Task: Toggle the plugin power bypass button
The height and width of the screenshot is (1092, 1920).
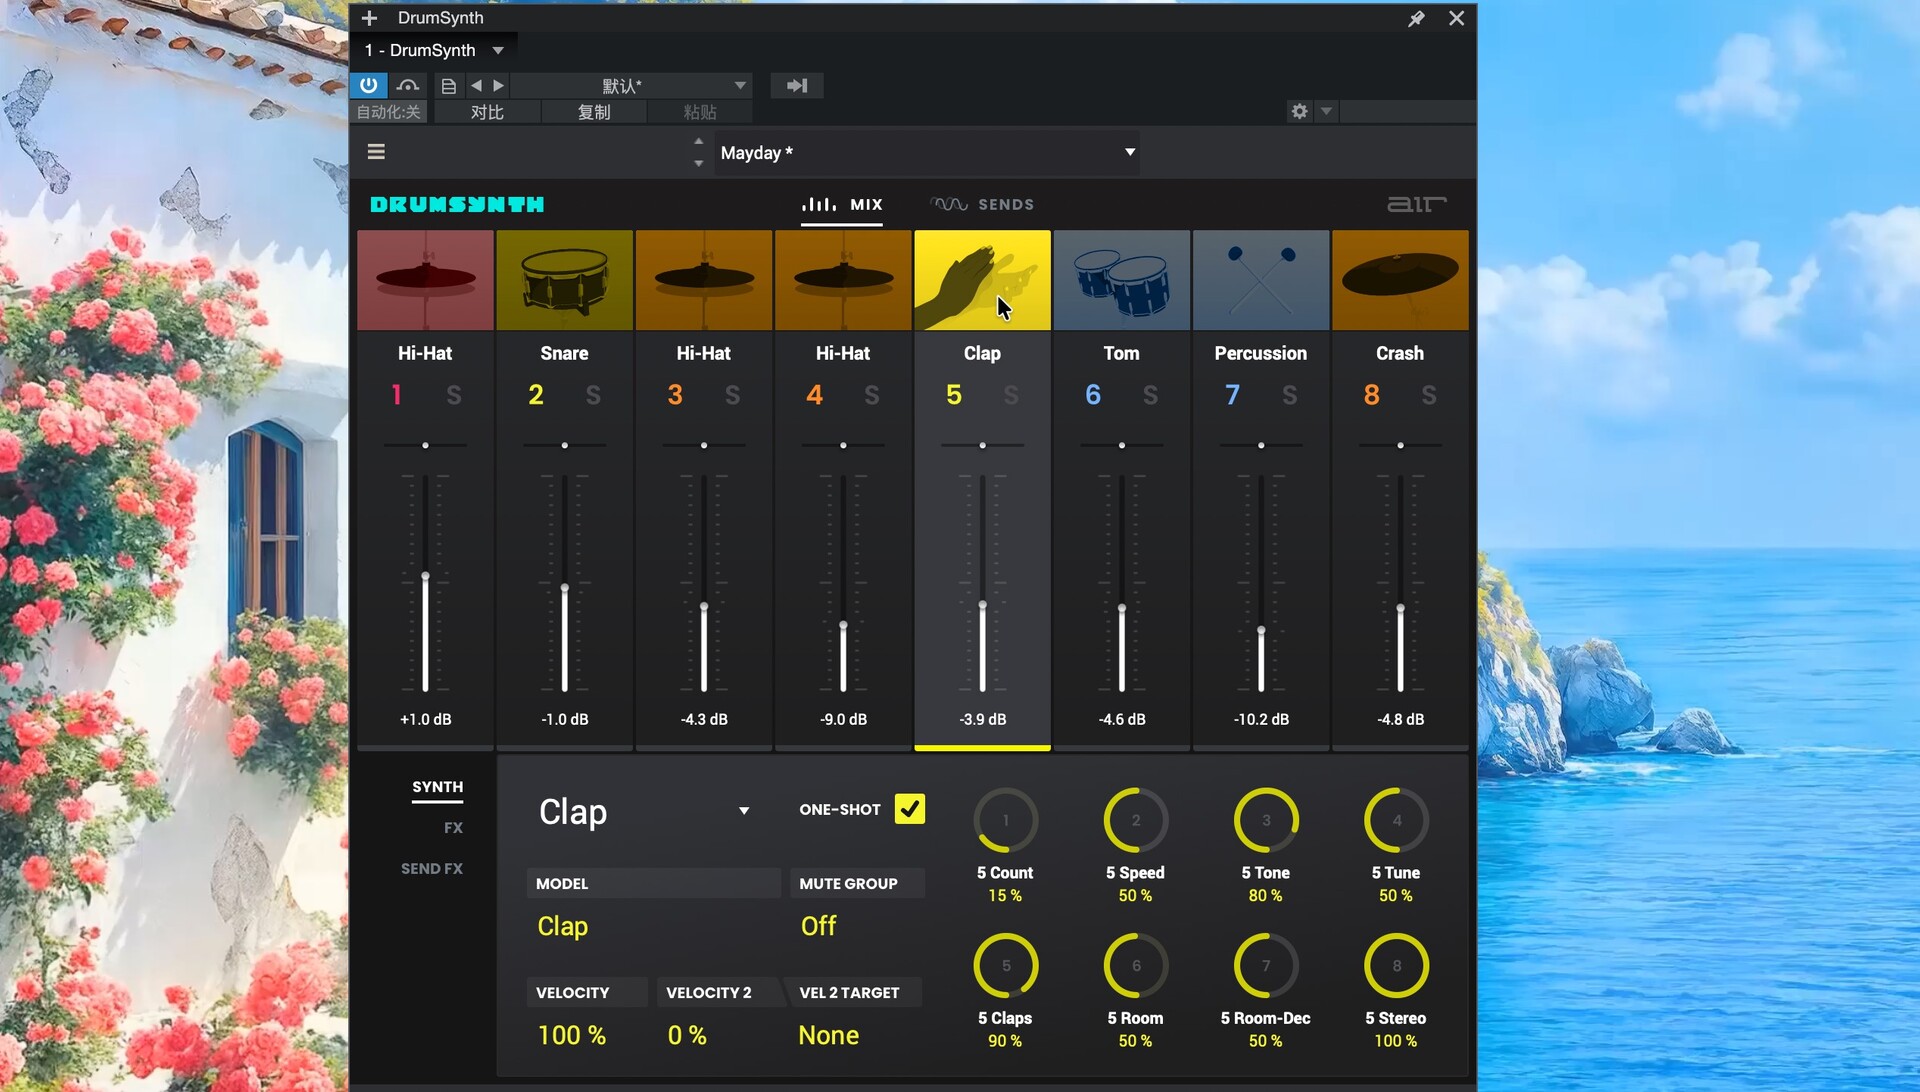Action: [x=368, y=85]
